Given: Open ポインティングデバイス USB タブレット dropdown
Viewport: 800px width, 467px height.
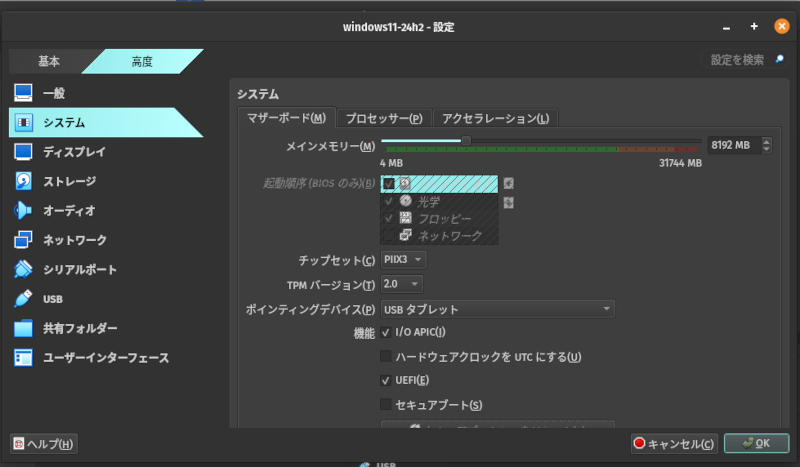Looking at the screenshot, I should (x=497, y=309).
